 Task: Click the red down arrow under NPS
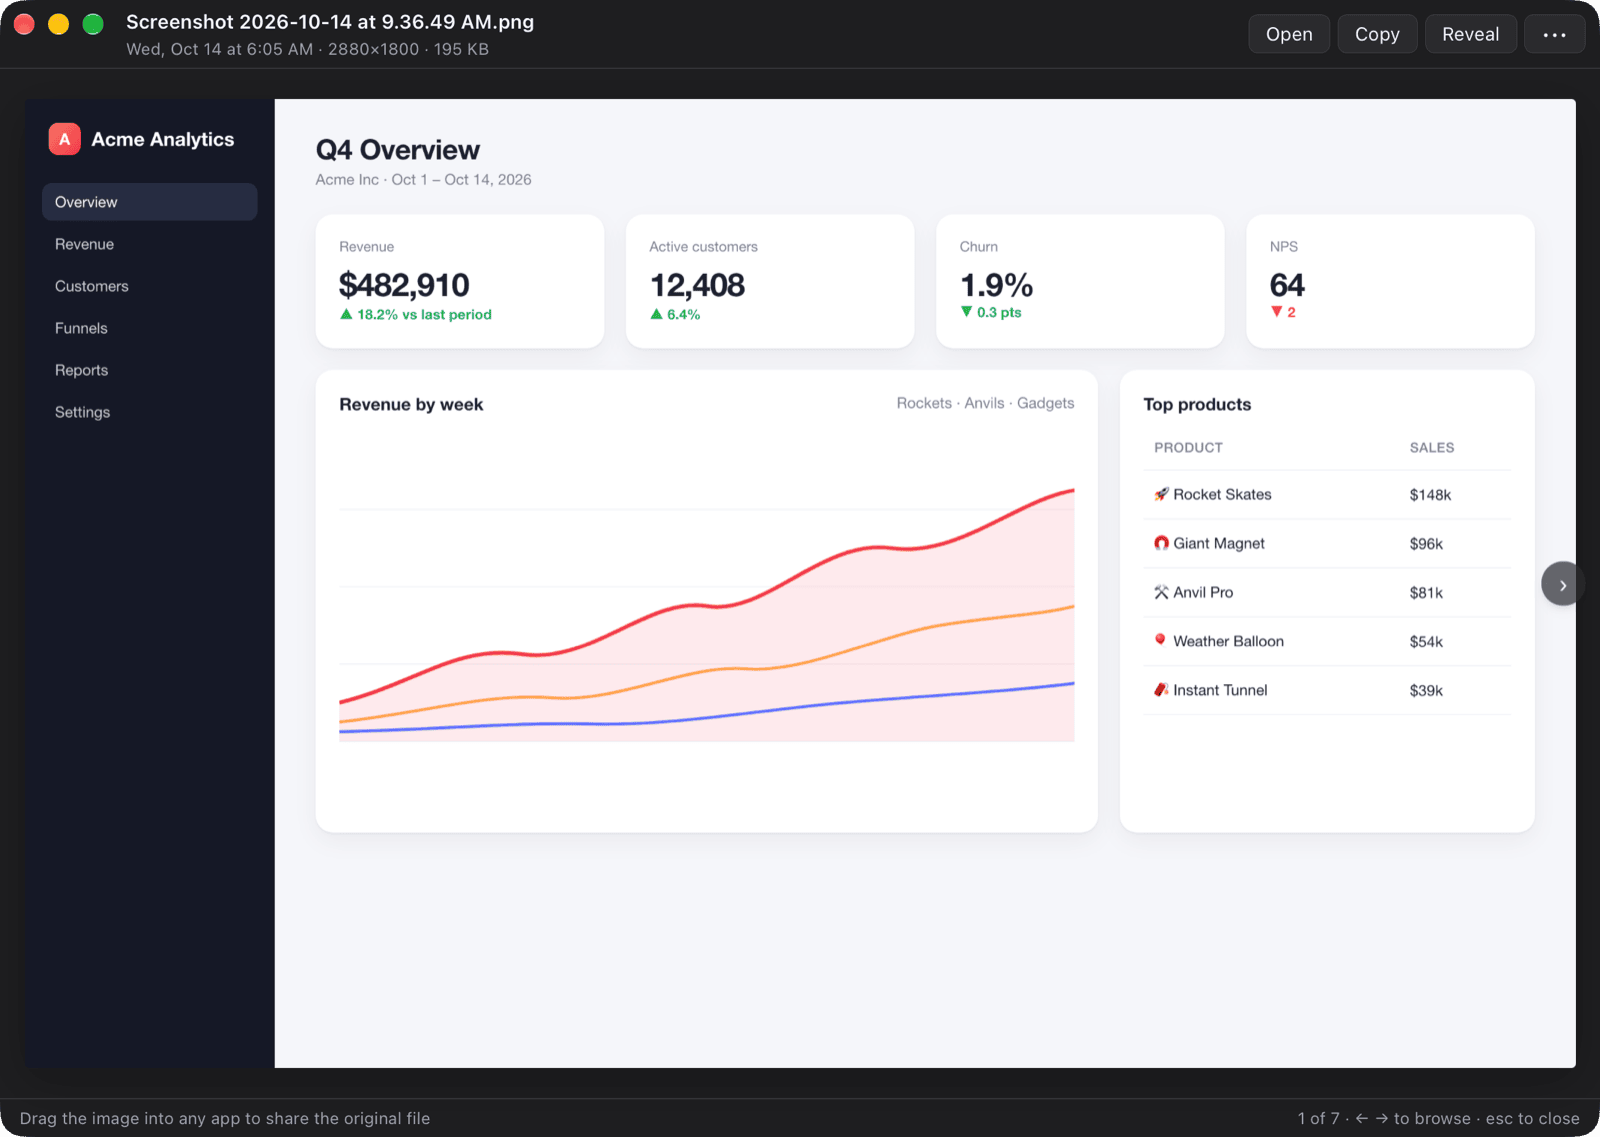click(x=1276, y=312)
